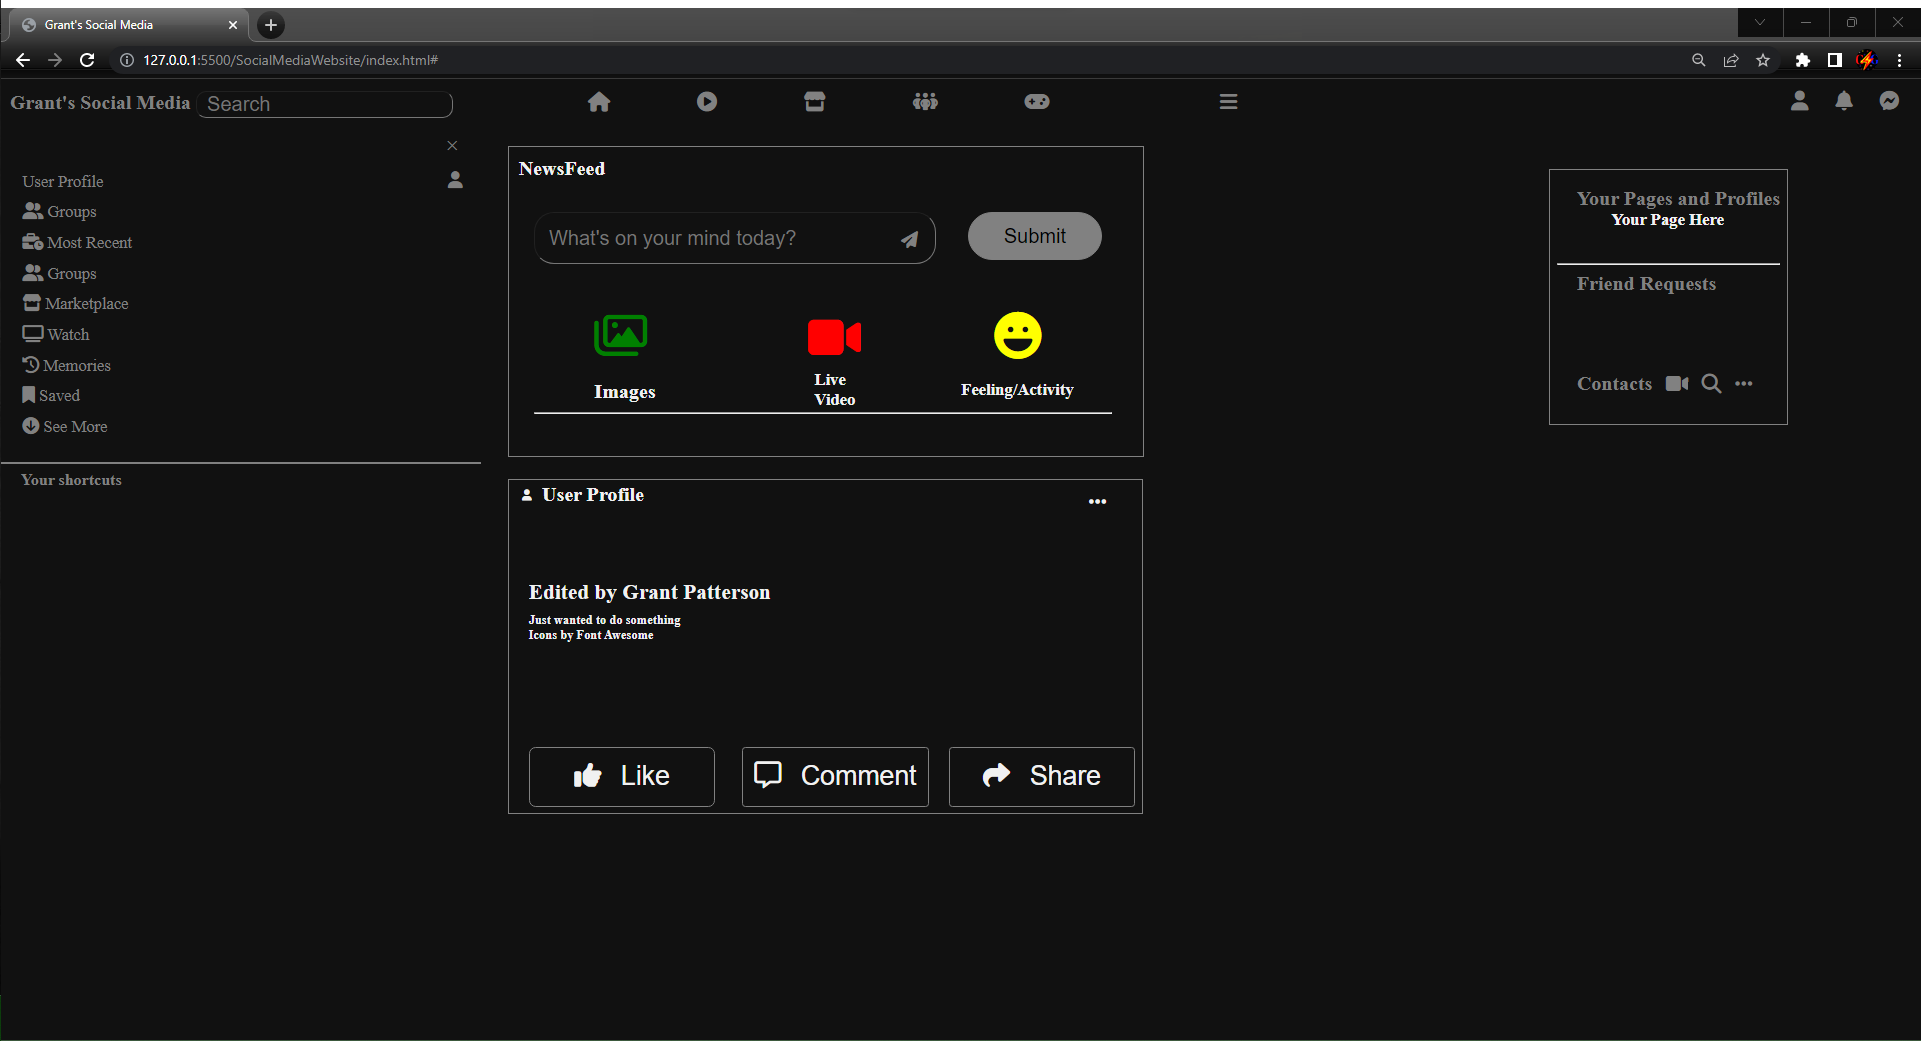The height and width of the screenshot is (1041, 1921).
Task: Open the messenger chat icon
Action: 1889,101
